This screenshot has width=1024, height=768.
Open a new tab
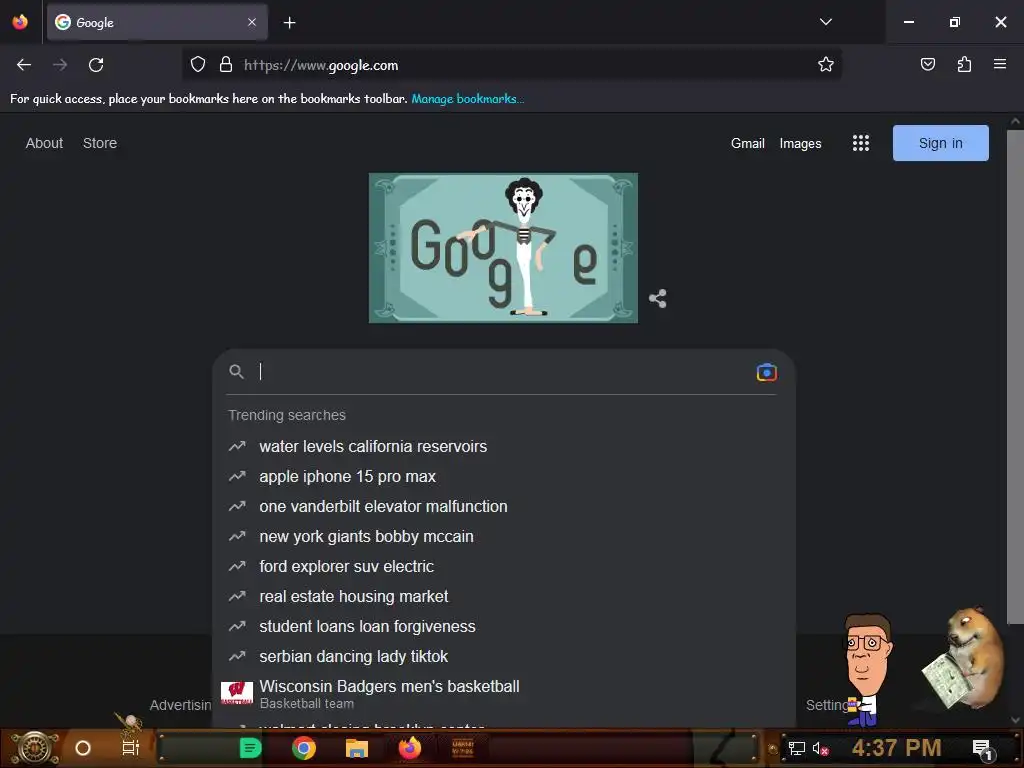tap(289, 23)
